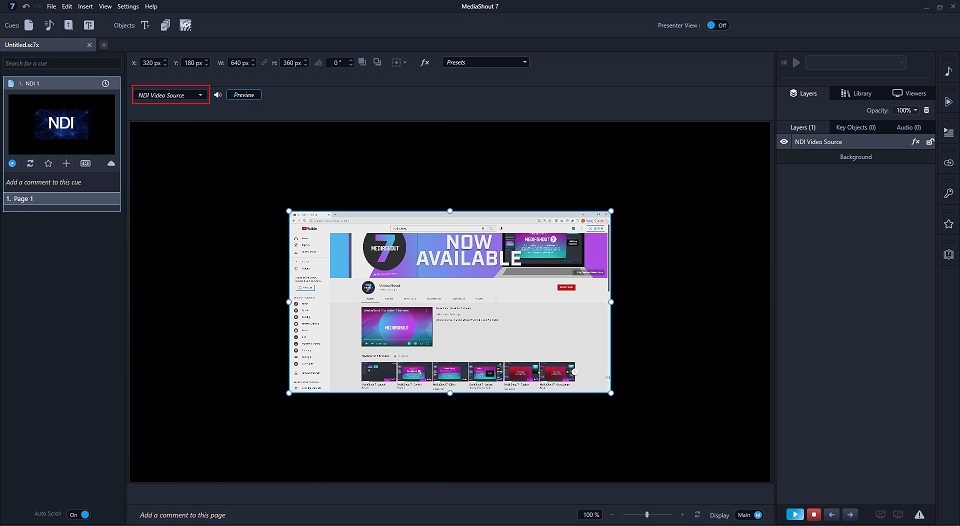Click the width stepper arrows

253,62
